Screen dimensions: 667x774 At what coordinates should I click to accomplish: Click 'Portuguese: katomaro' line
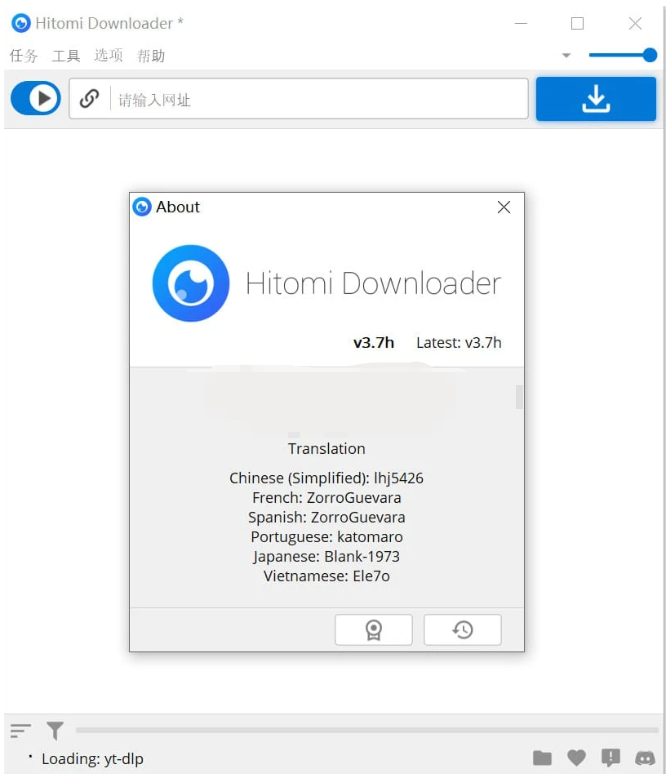pos(326,537)
